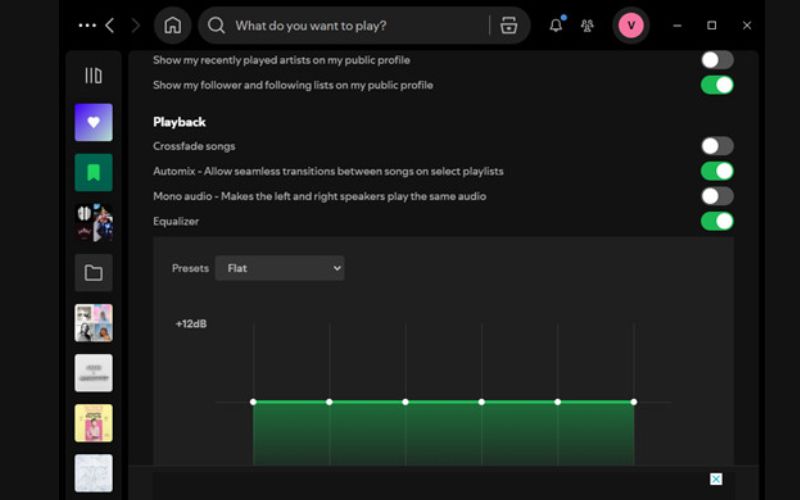The height and width of the screenshot is (500, 800).
Task: Close the ad banner at bottom
Action: (716, 479)
